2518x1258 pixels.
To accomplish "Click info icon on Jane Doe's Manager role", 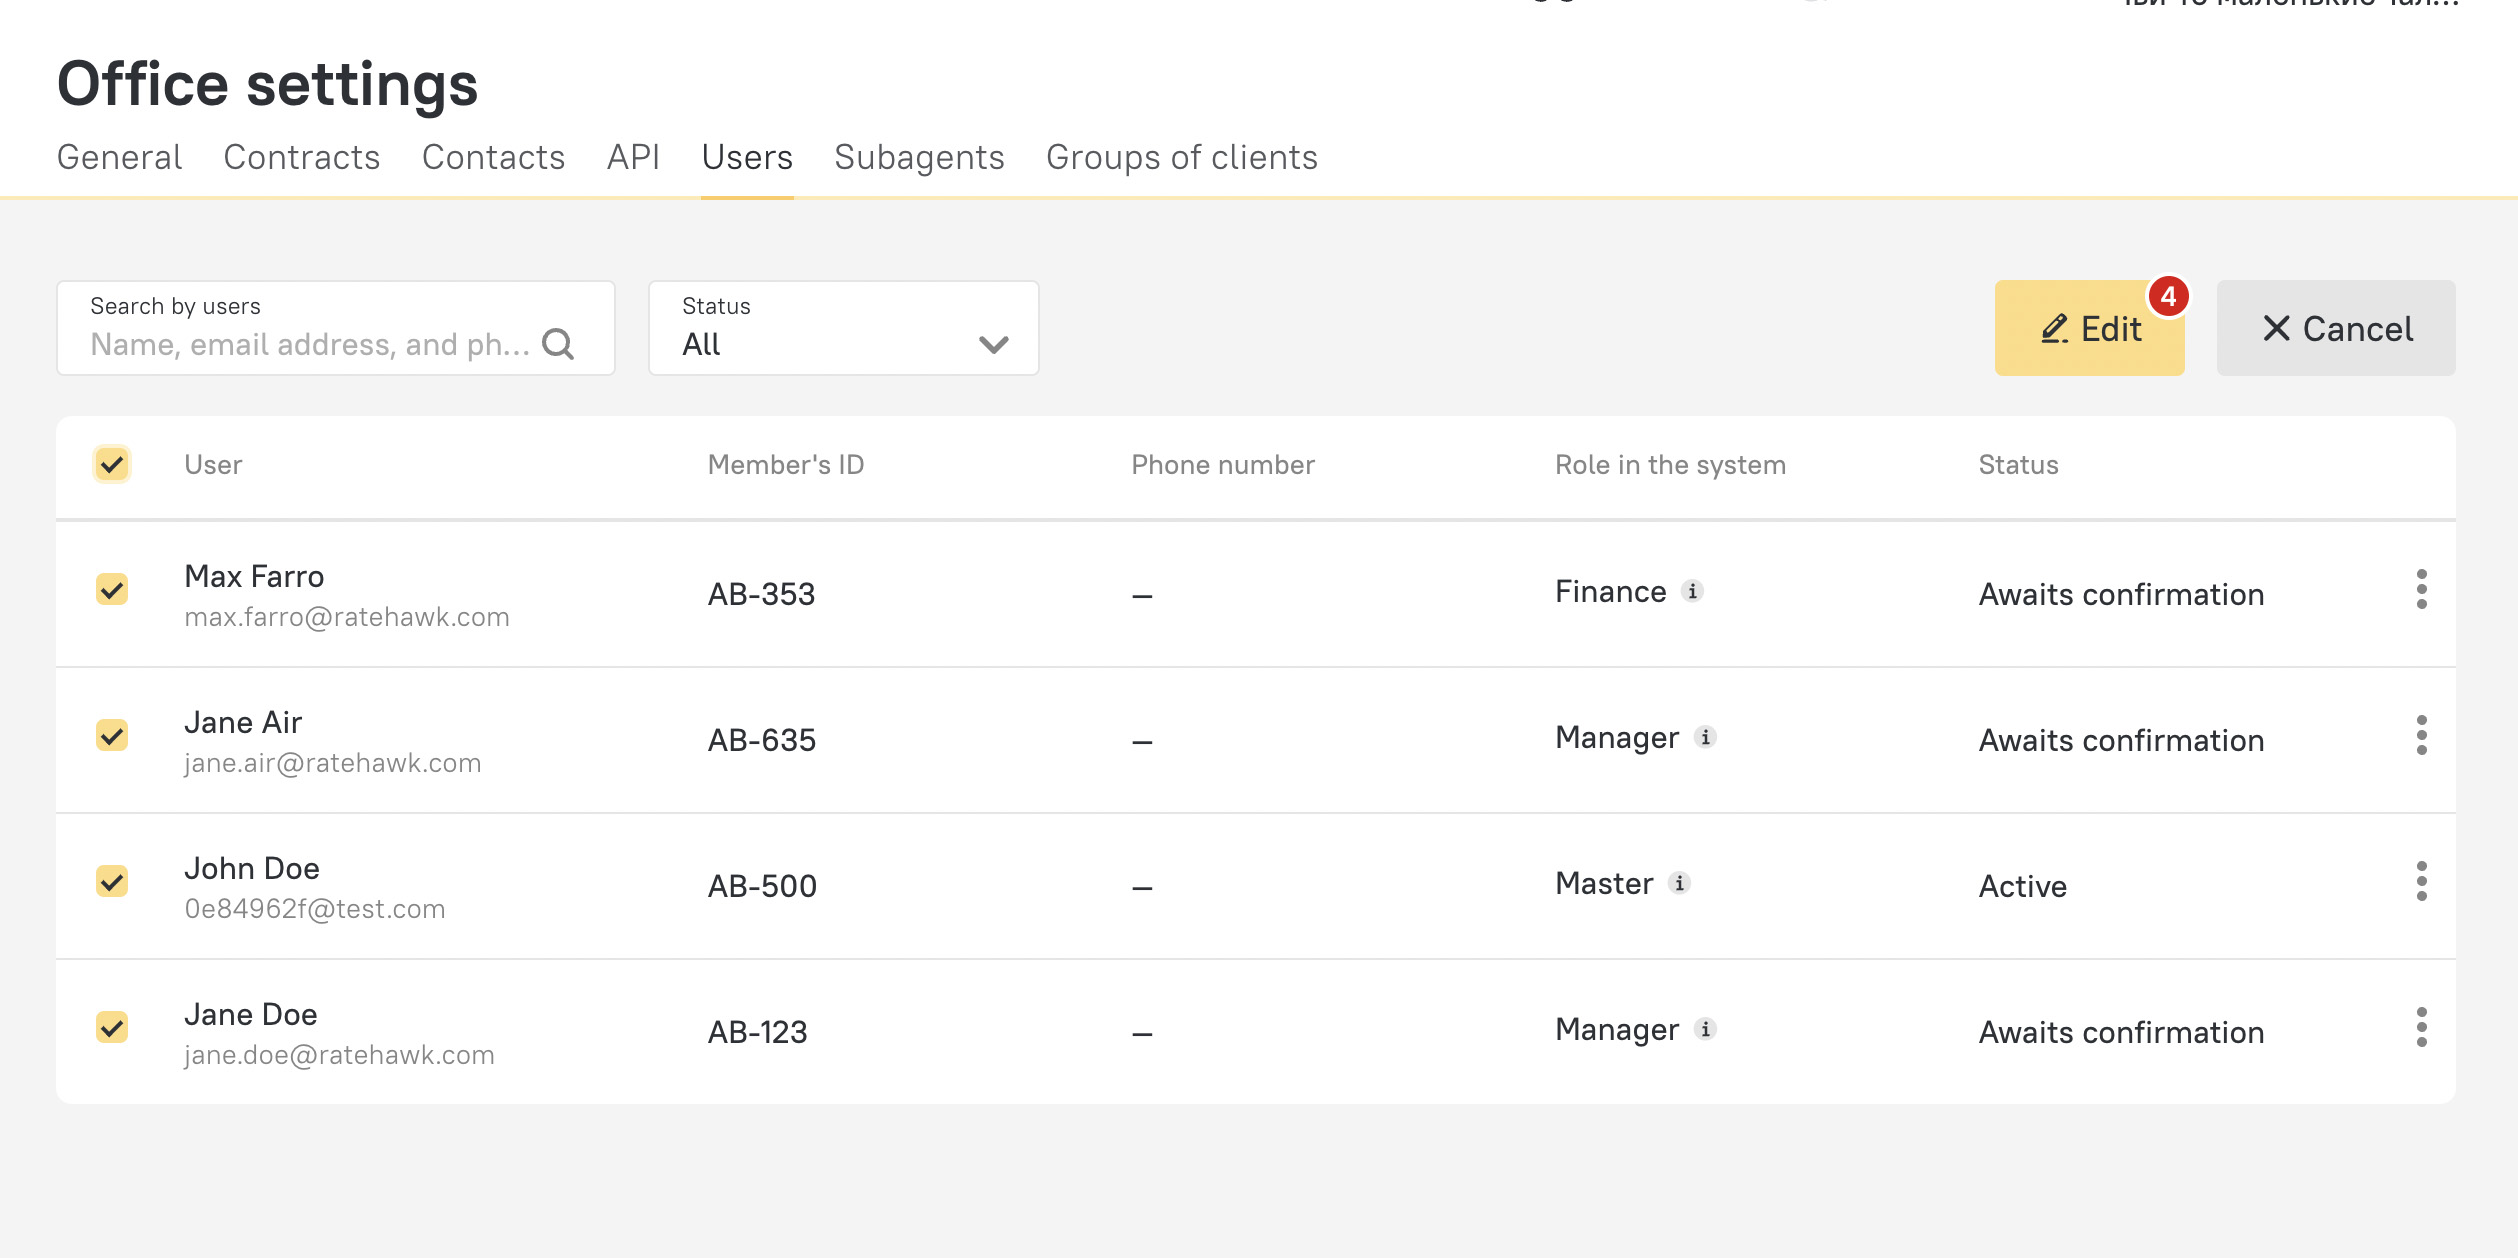I will coord(1705,1029).
